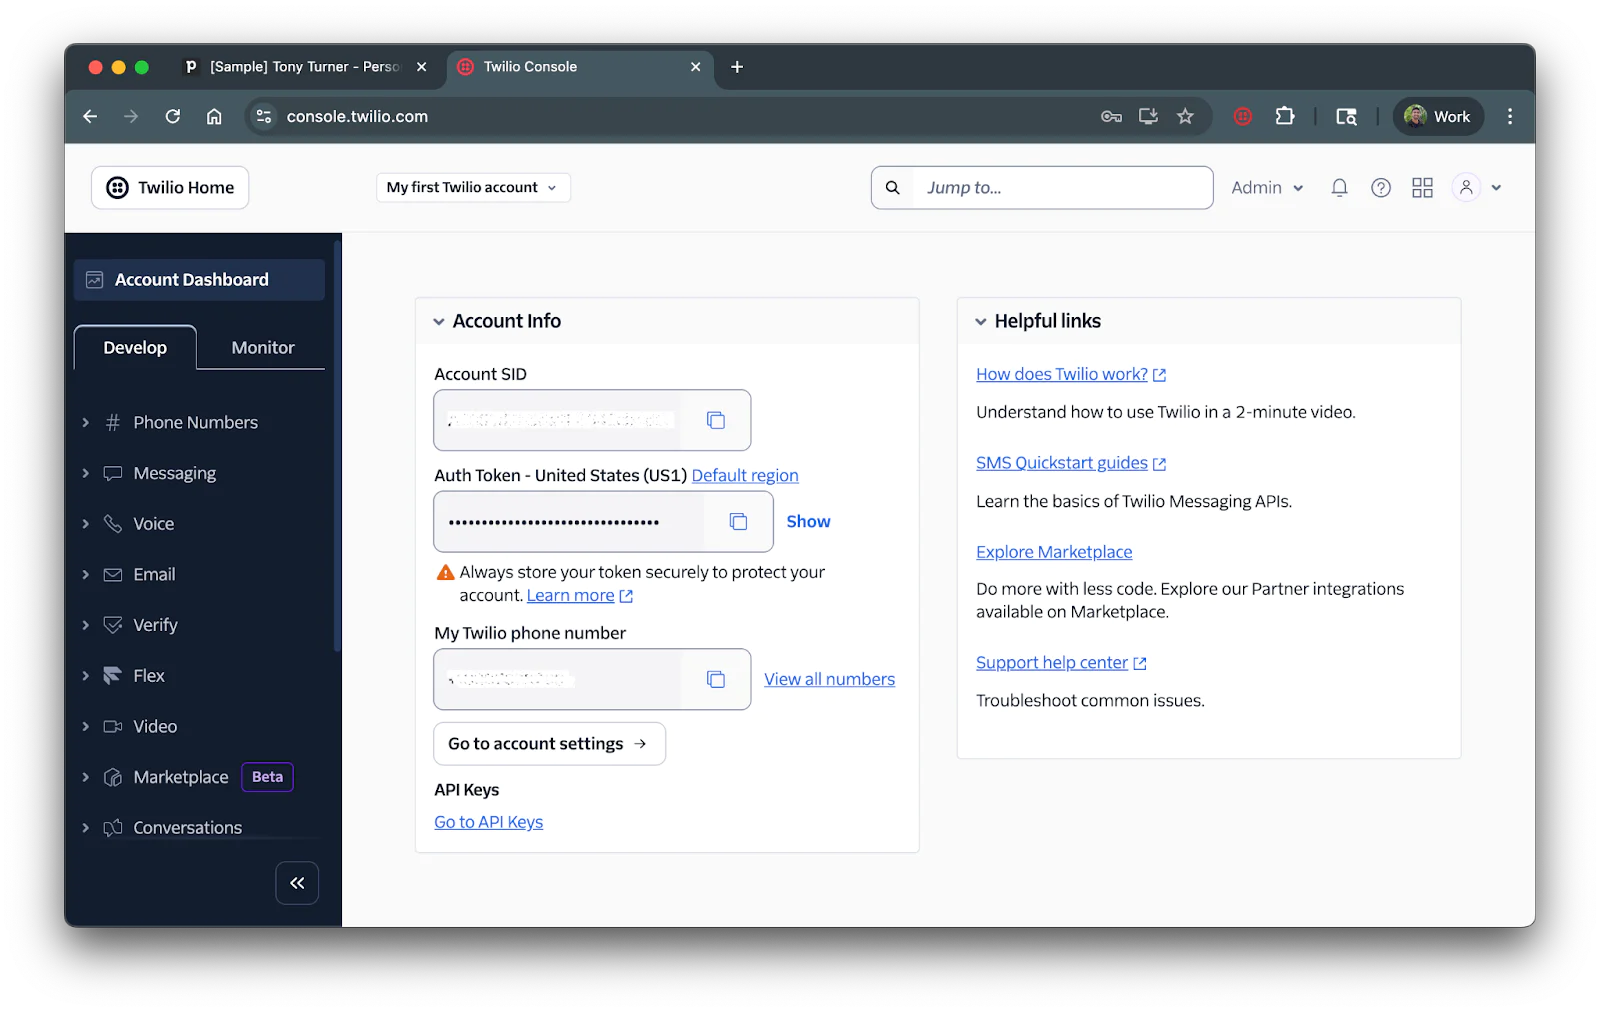Expand the Voice sidebar section

(153, 523)
